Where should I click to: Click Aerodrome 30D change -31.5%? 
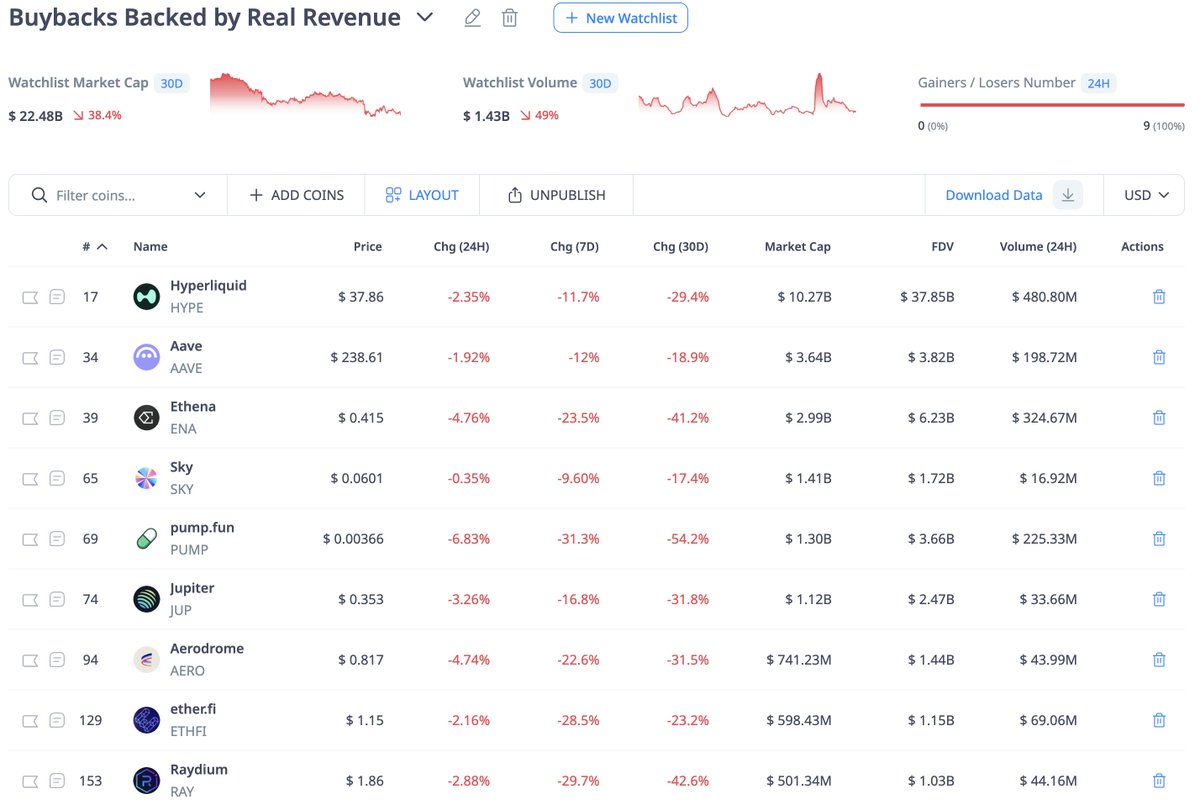(688, 660)
